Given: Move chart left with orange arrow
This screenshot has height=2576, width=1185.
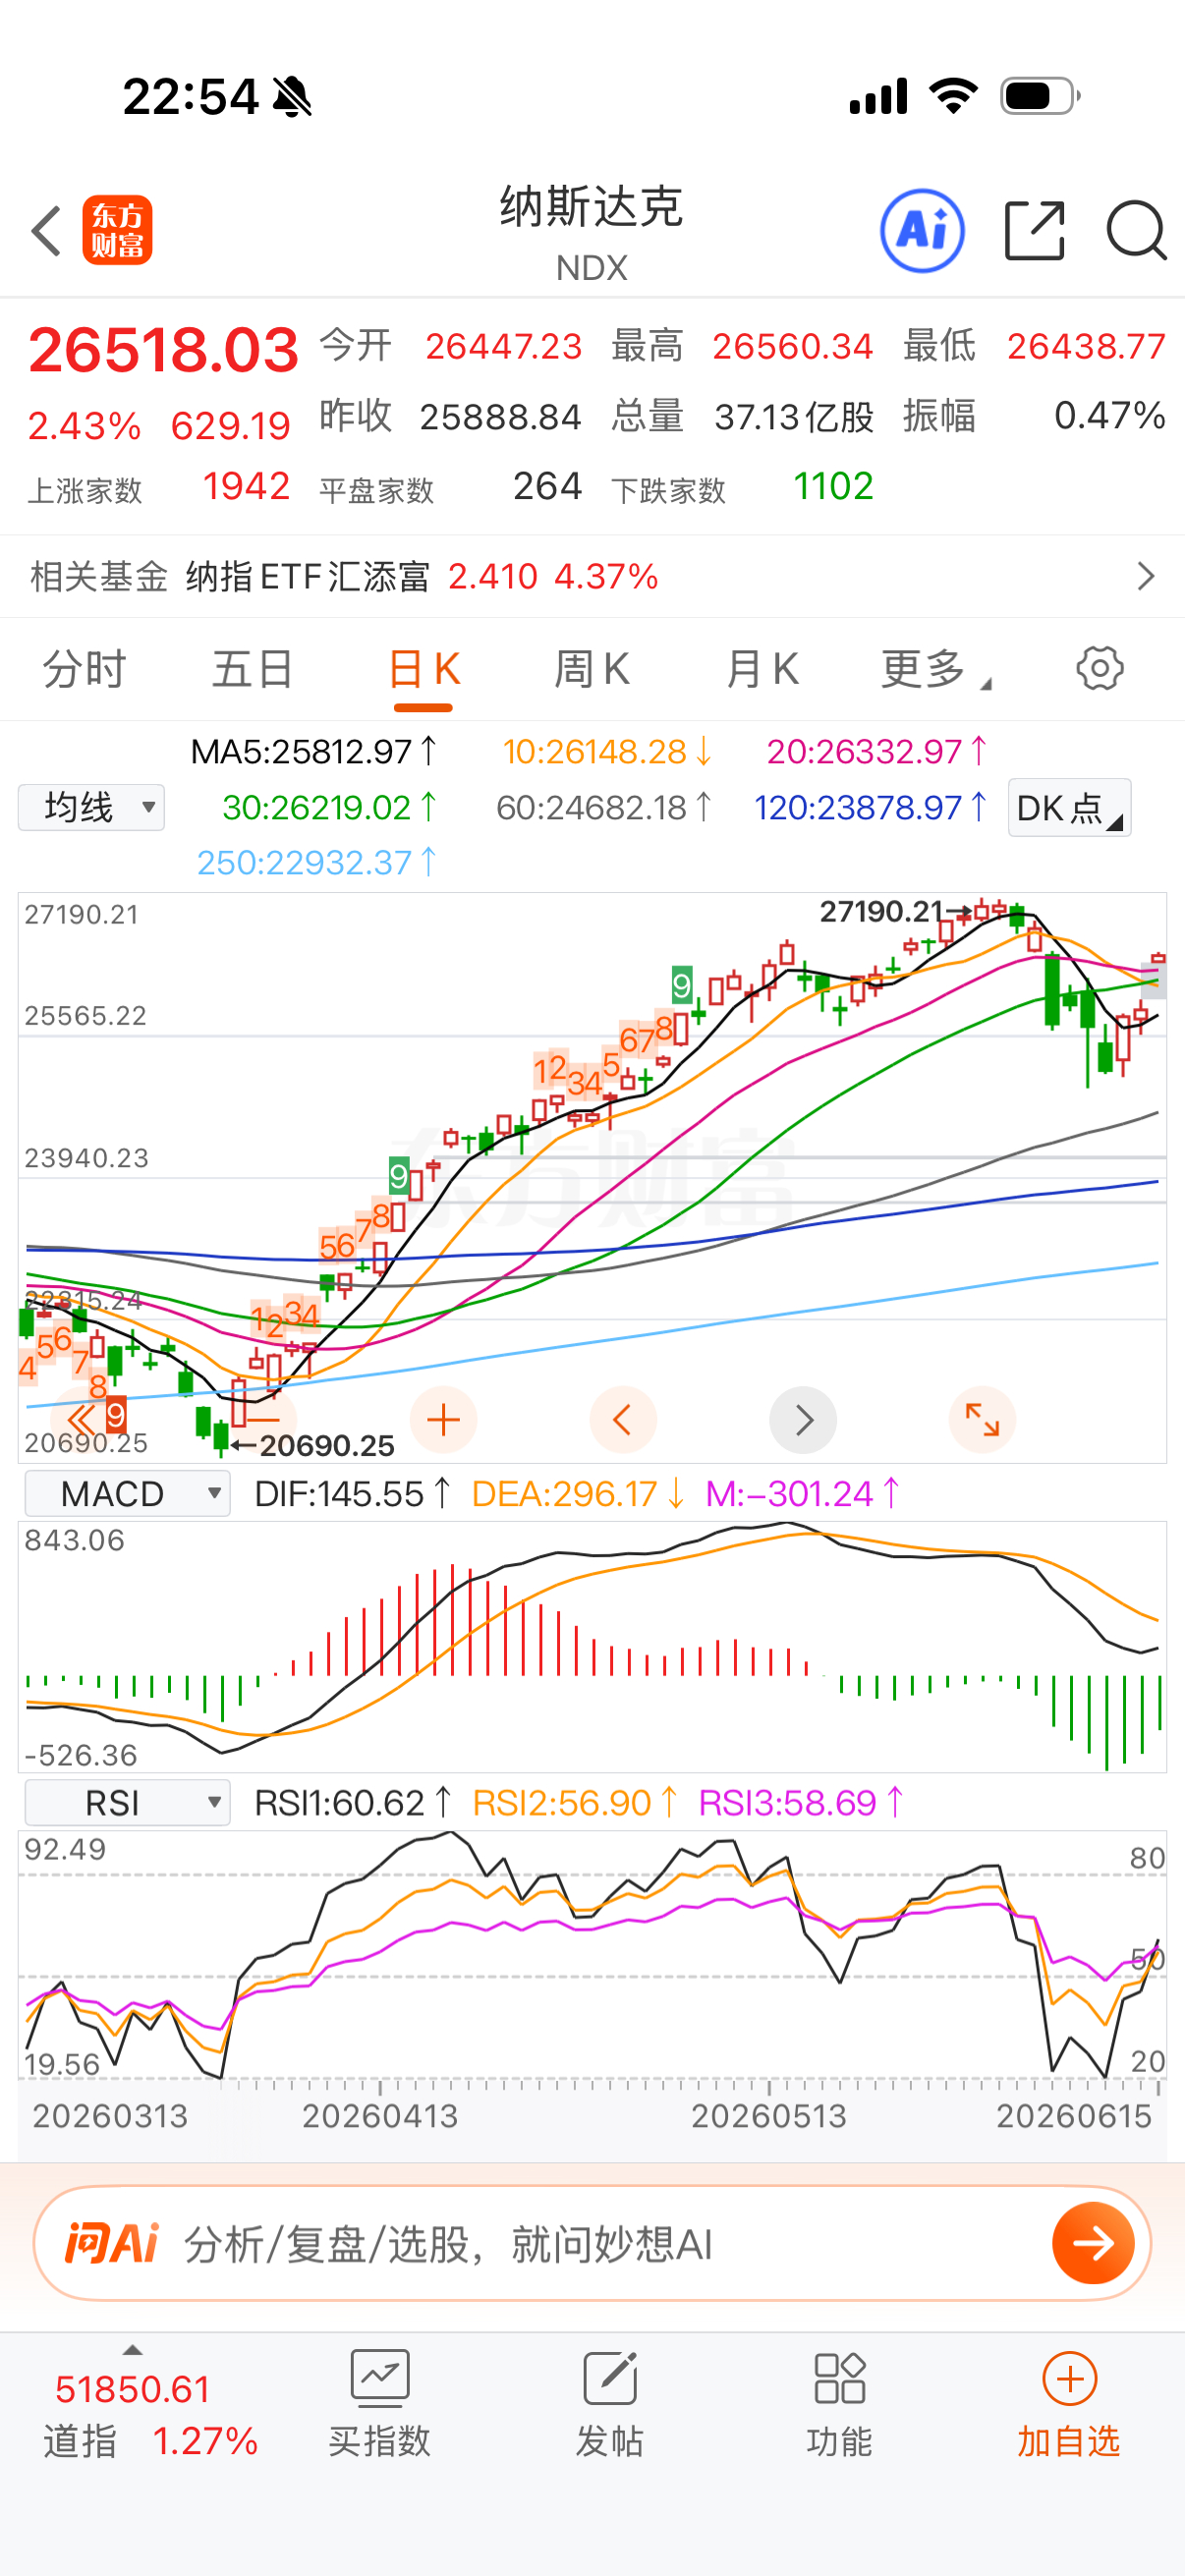Looking at the screenshot, I should pyautogui.click(x=623, y=1420).
